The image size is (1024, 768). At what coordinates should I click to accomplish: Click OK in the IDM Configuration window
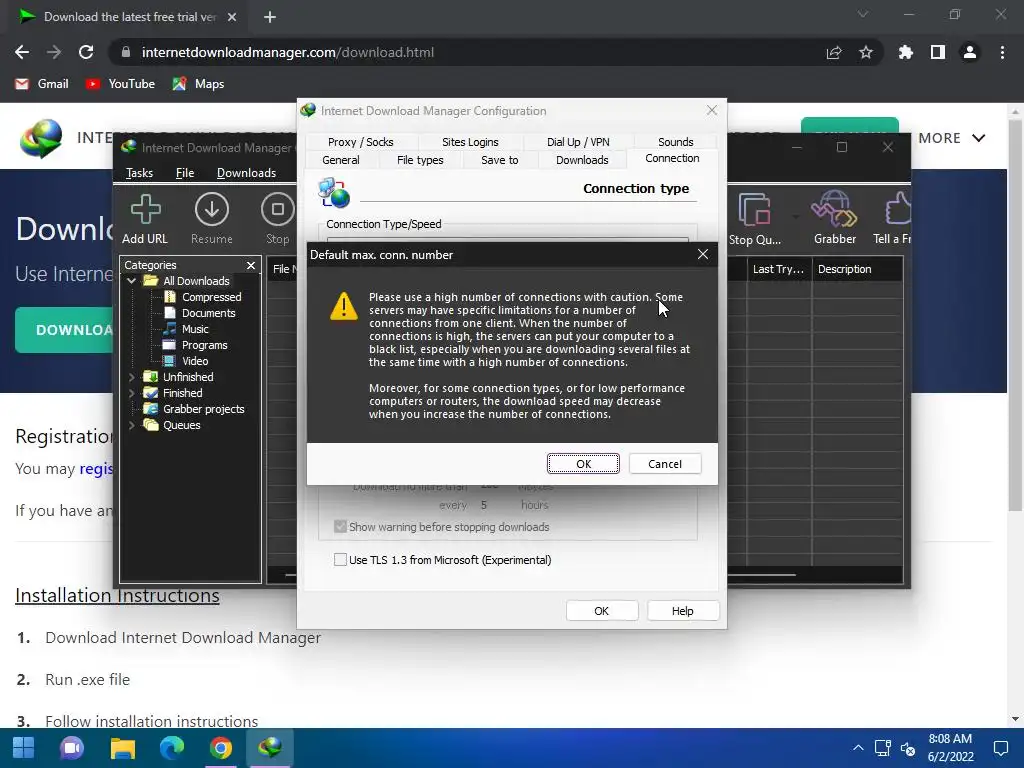tap(601, 611)
